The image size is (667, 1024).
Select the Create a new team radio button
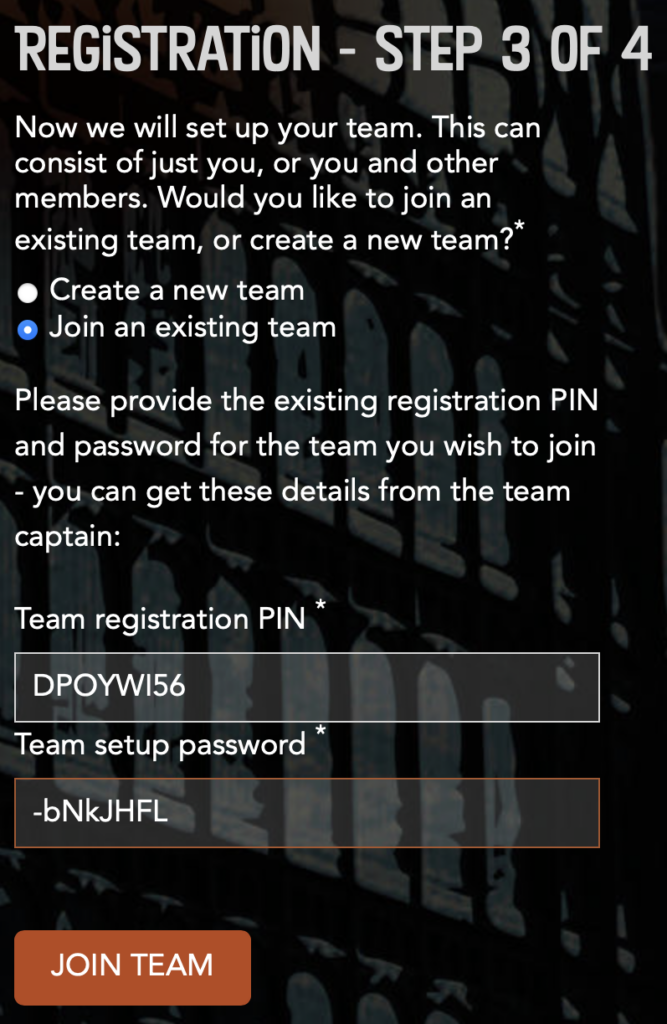[27, 293]
